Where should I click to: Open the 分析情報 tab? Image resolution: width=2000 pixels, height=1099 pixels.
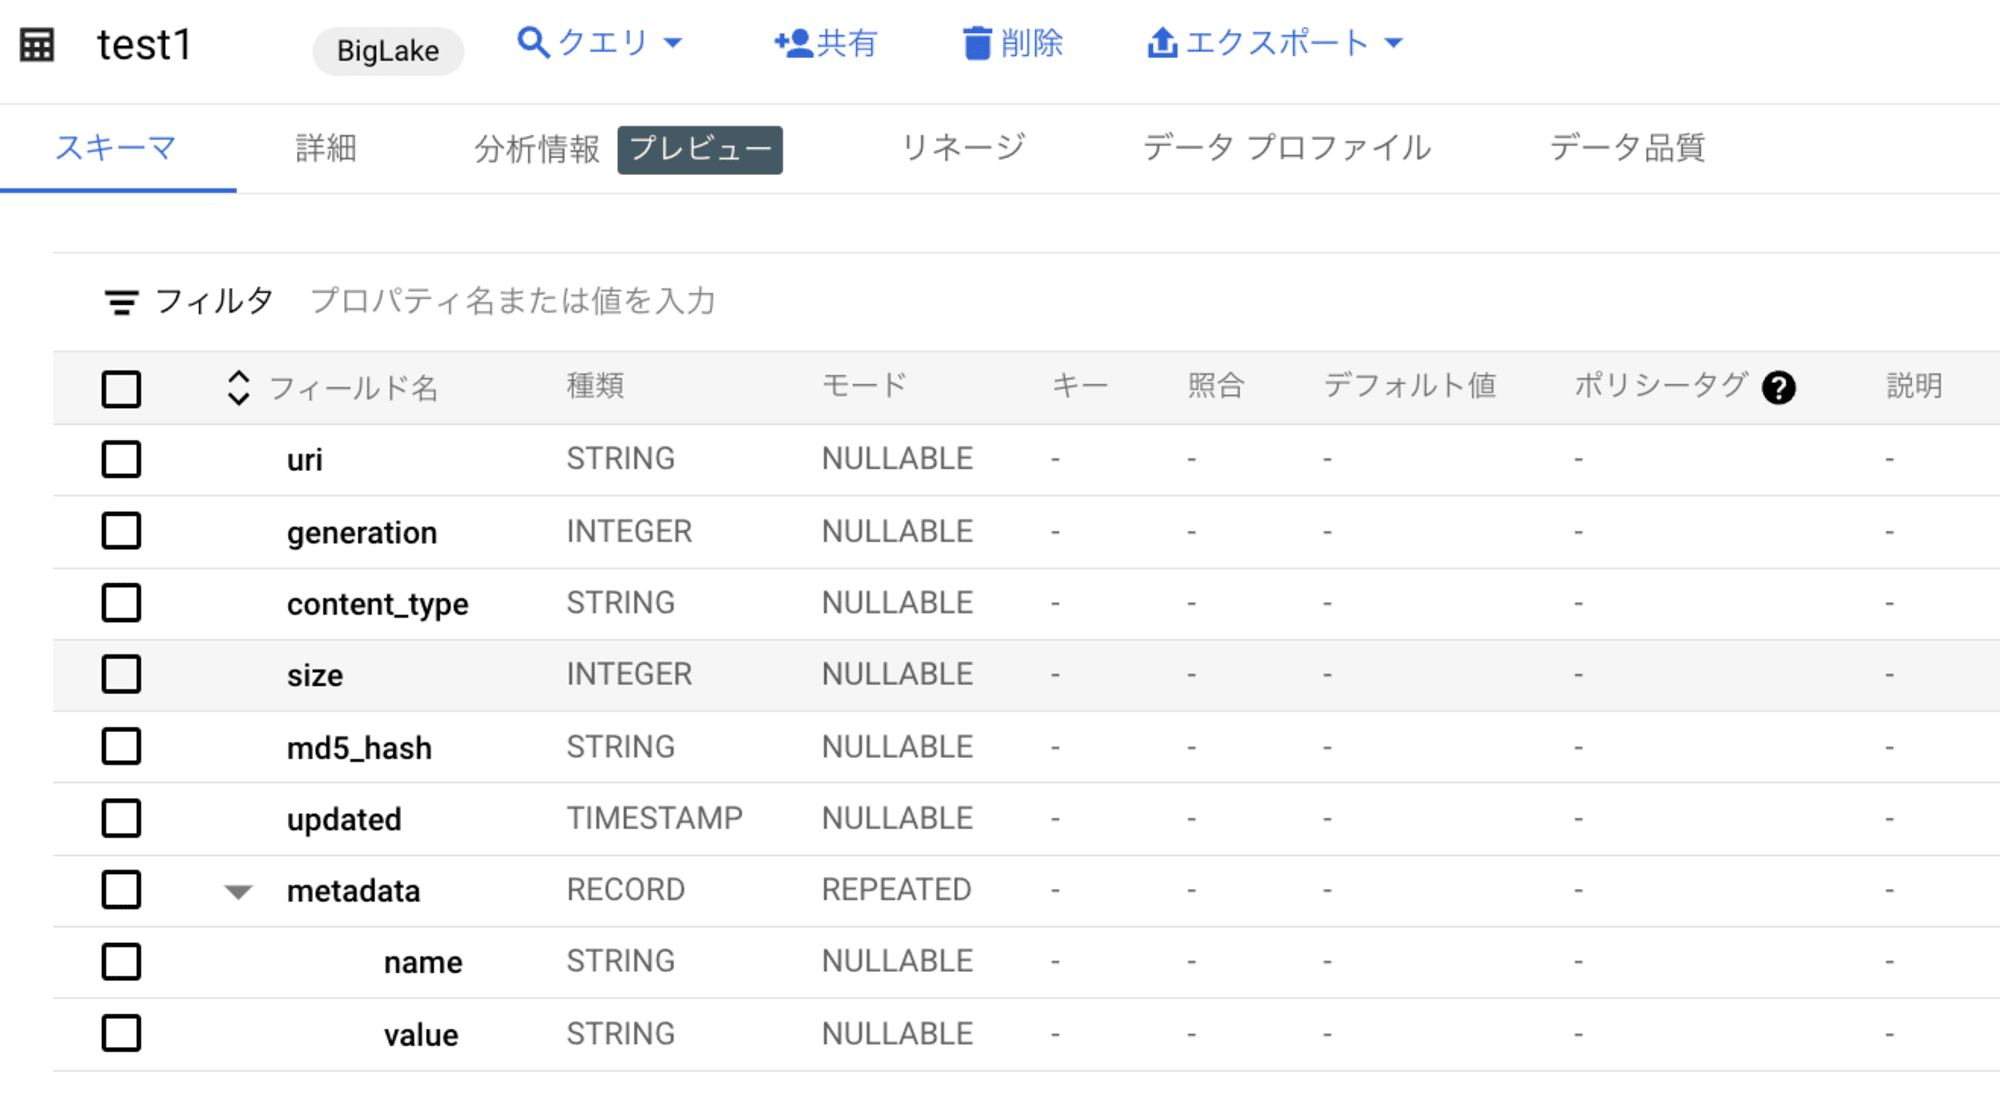(537, 149)
